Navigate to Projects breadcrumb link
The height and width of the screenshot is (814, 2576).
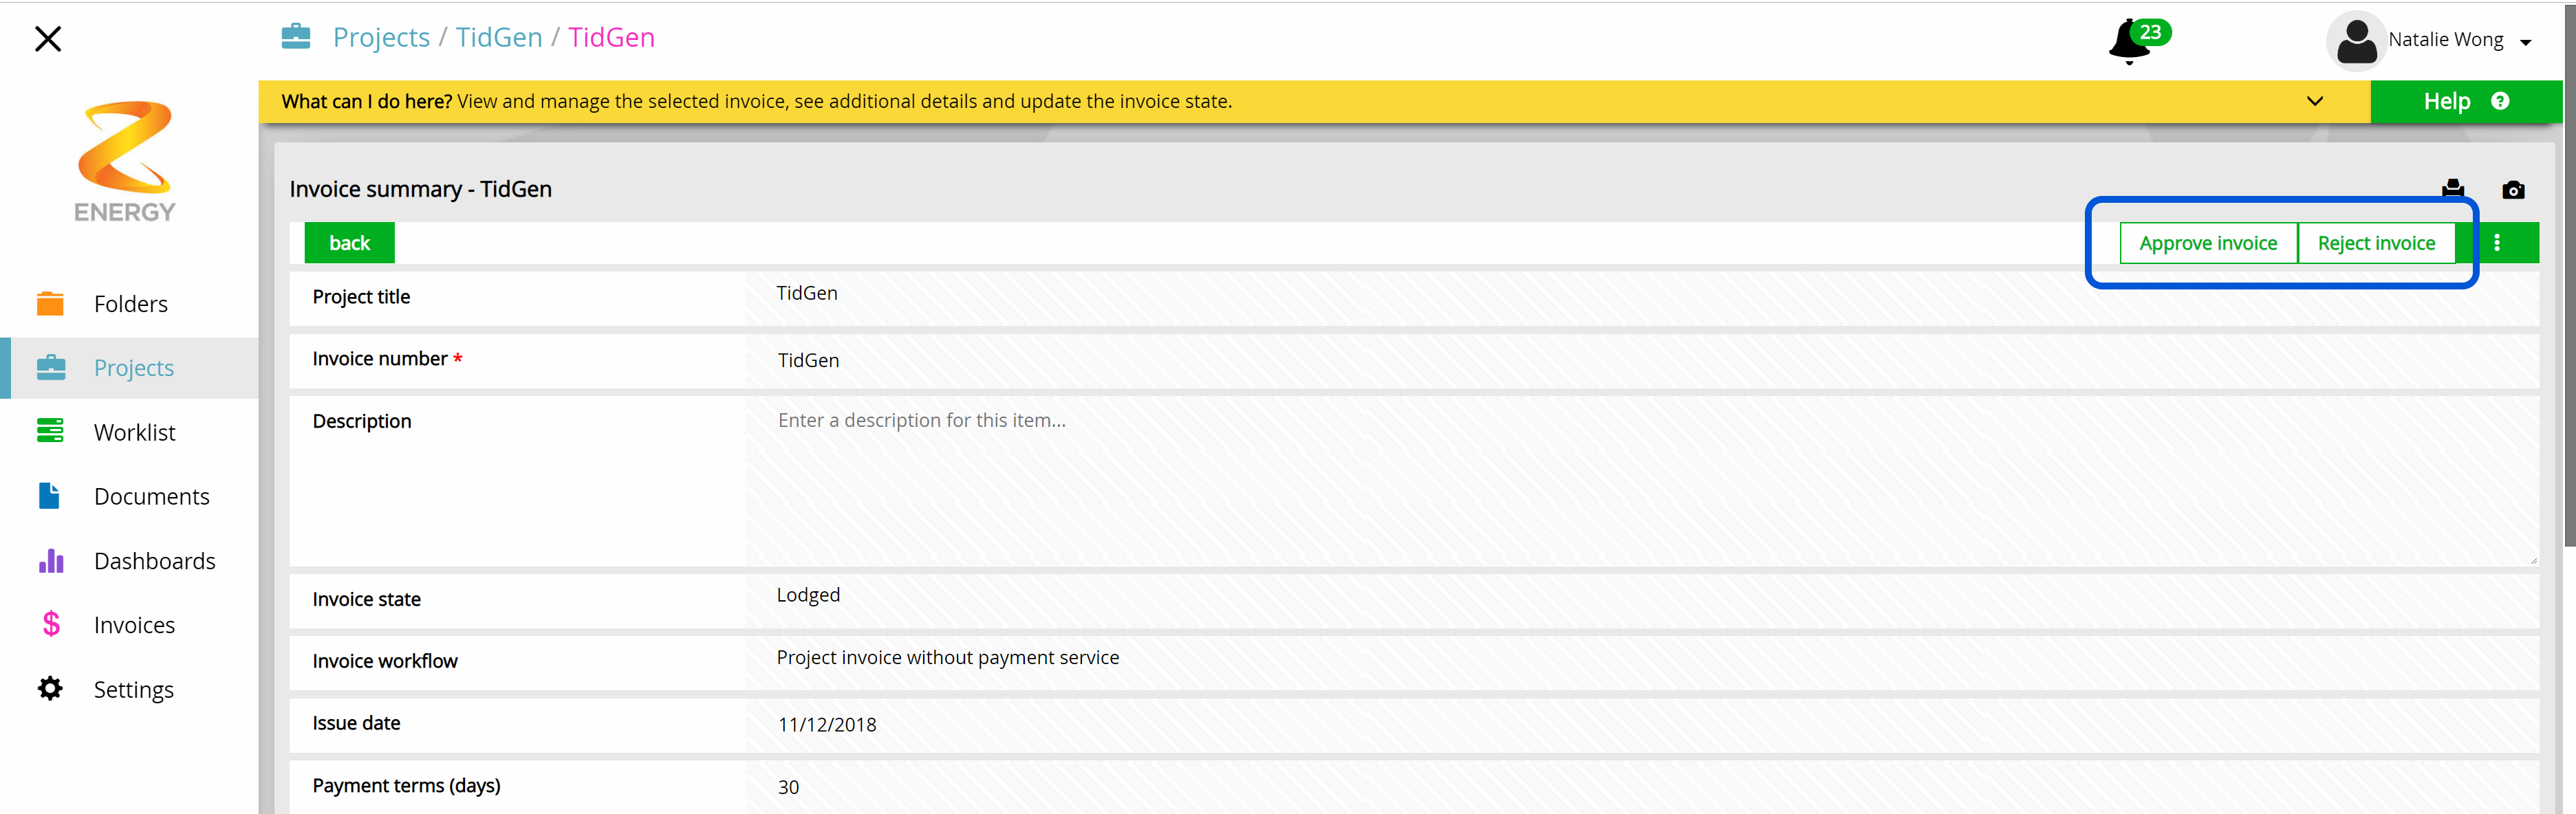click(x=381, y=37)
